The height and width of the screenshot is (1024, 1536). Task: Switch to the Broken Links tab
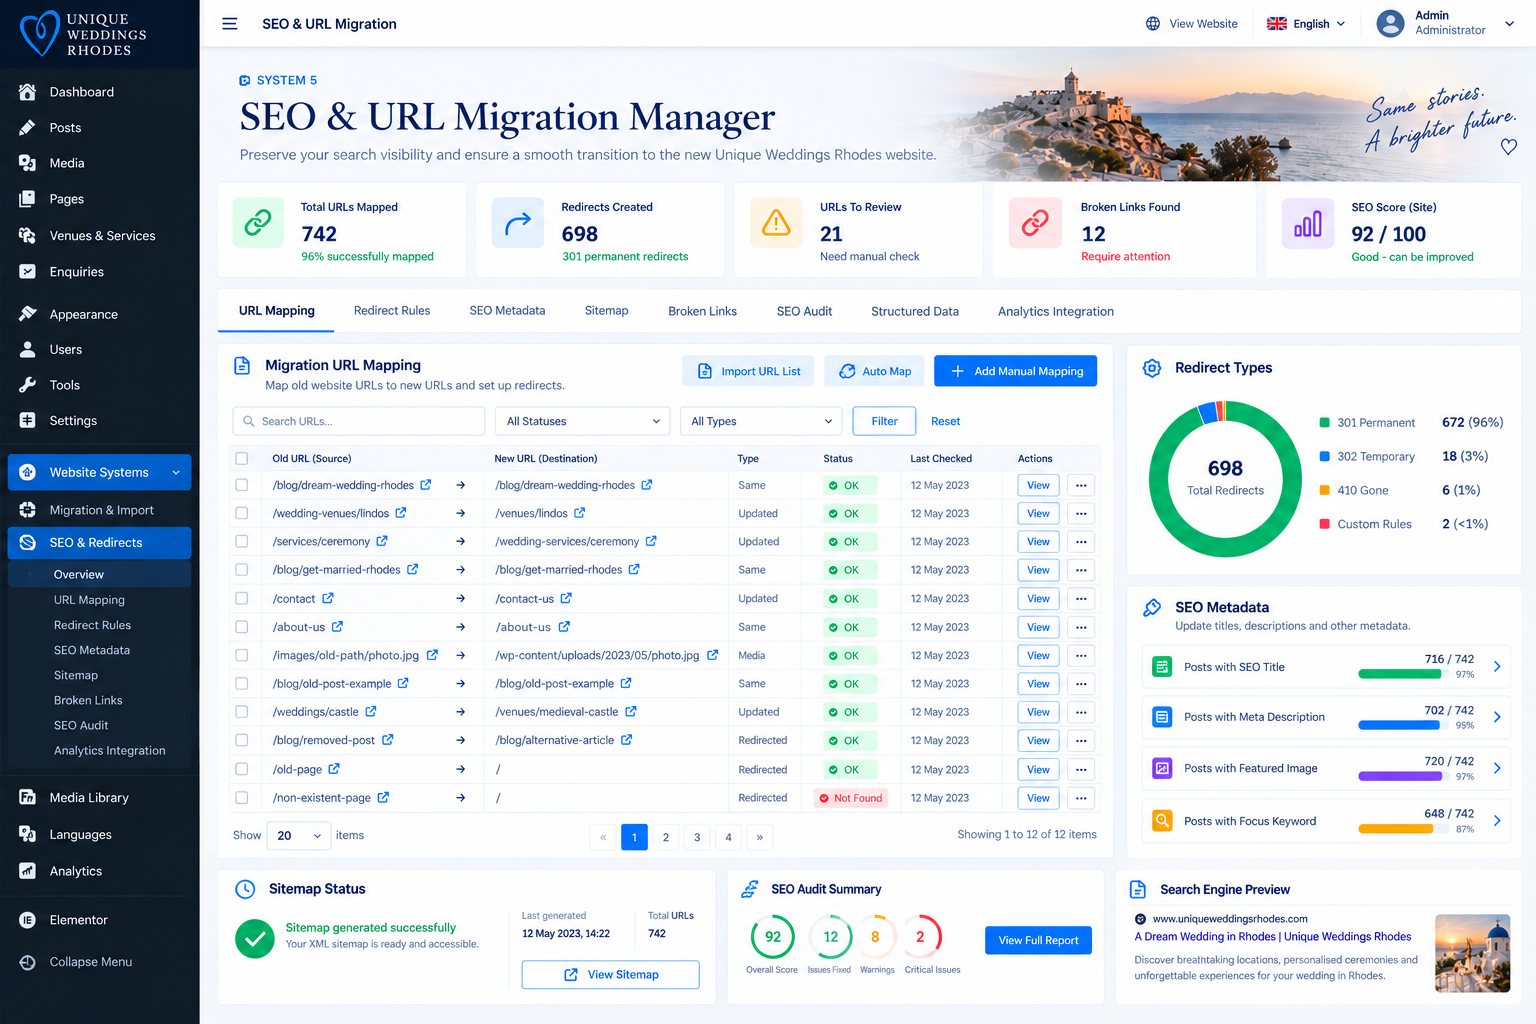(702, 311)
